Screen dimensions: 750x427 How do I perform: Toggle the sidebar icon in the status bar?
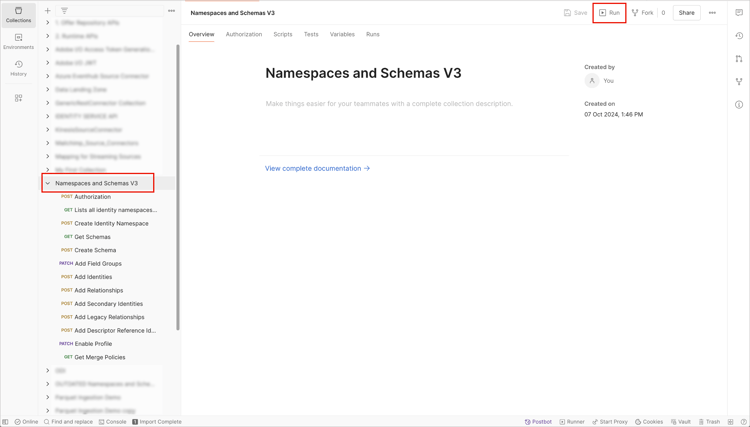5,422
